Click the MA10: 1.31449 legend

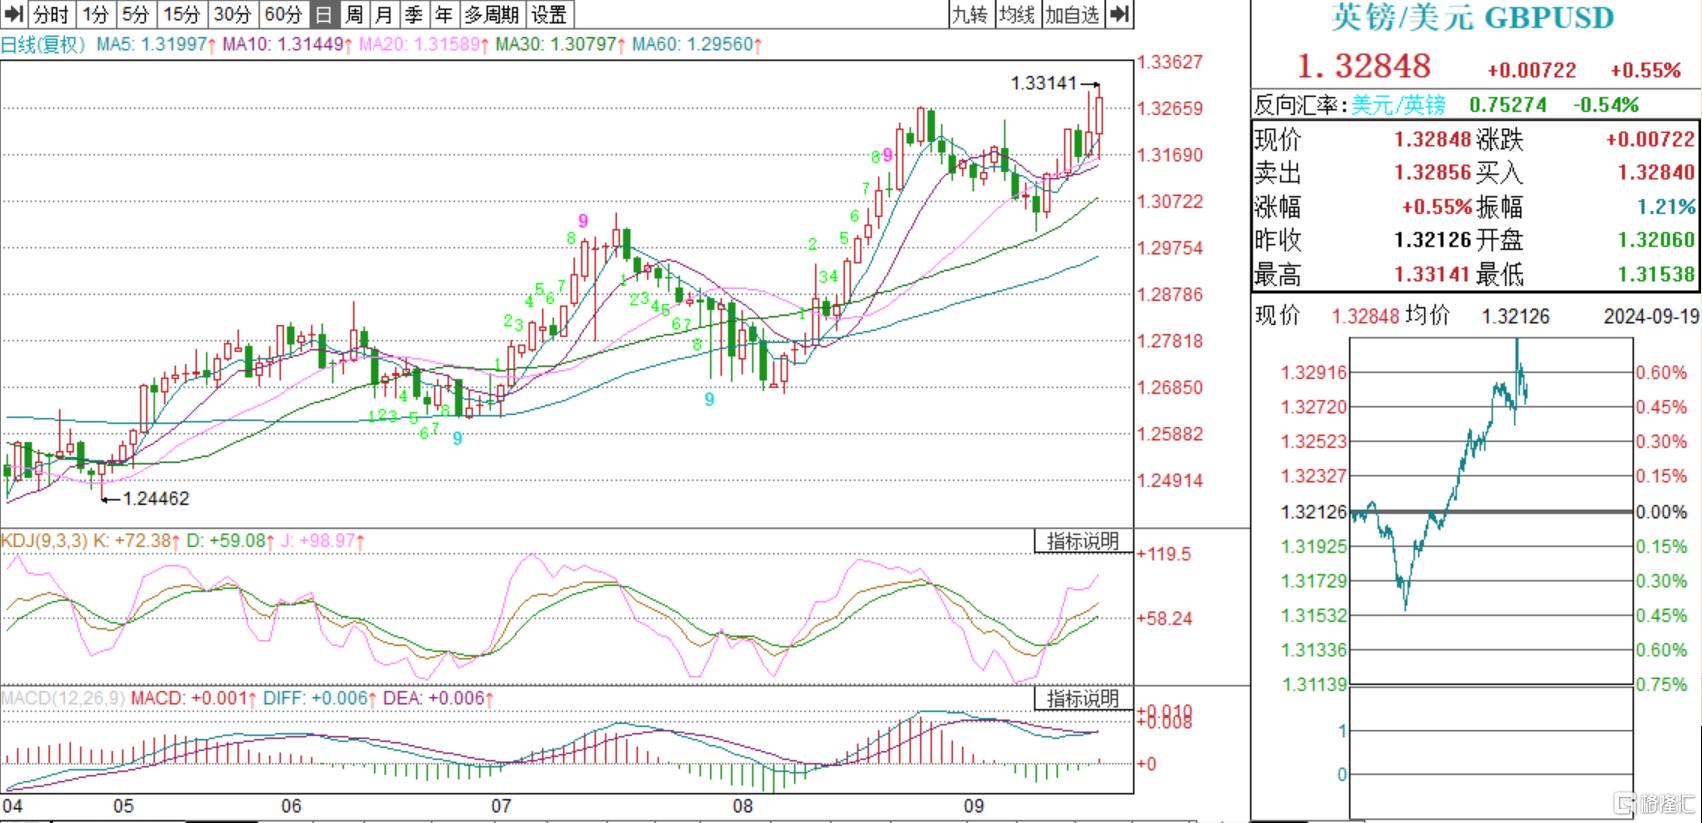point(288,45)
